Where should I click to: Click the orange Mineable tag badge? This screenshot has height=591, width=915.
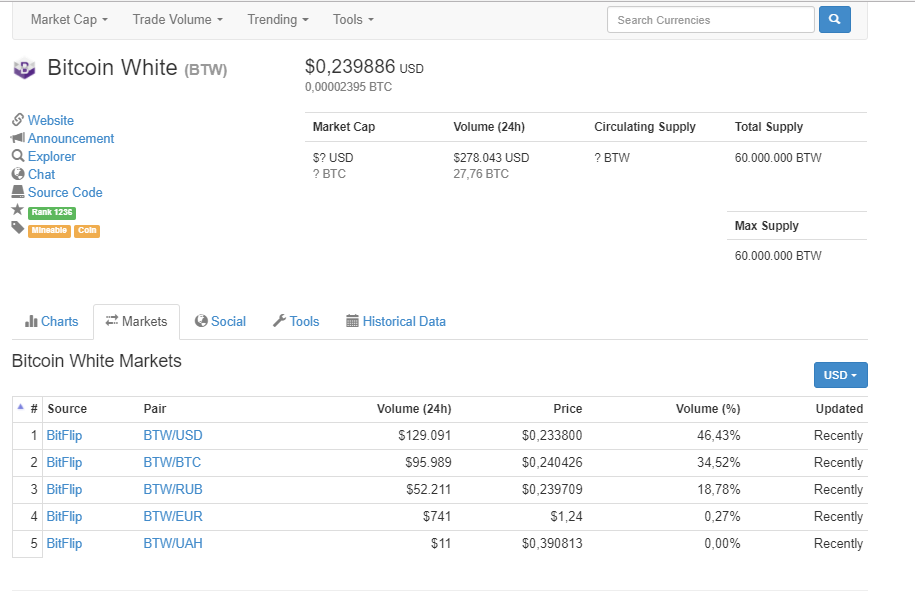(49, 231)
